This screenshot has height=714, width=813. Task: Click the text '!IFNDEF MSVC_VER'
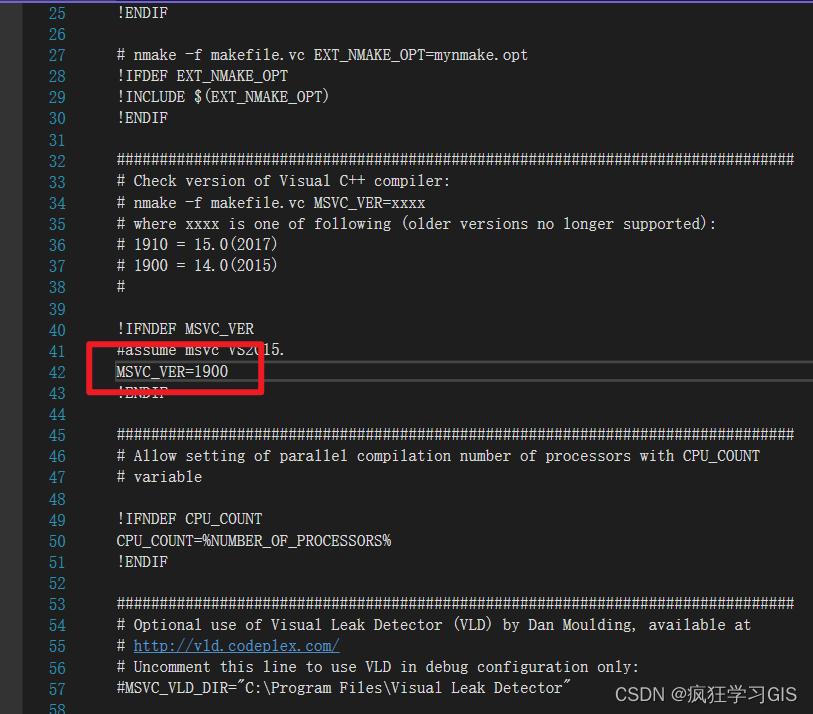[x=186, y=329]
